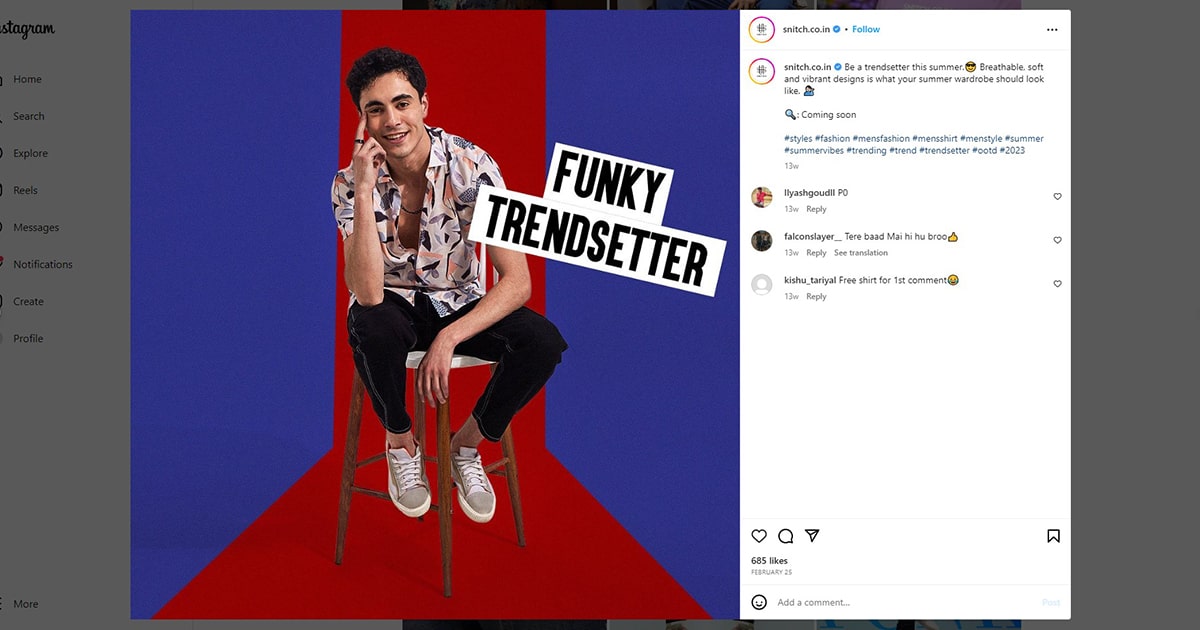This screenshot has width=1200, height=630.
Task: Open kishu_tariyal's profile avatar
Action: [762, 285]
